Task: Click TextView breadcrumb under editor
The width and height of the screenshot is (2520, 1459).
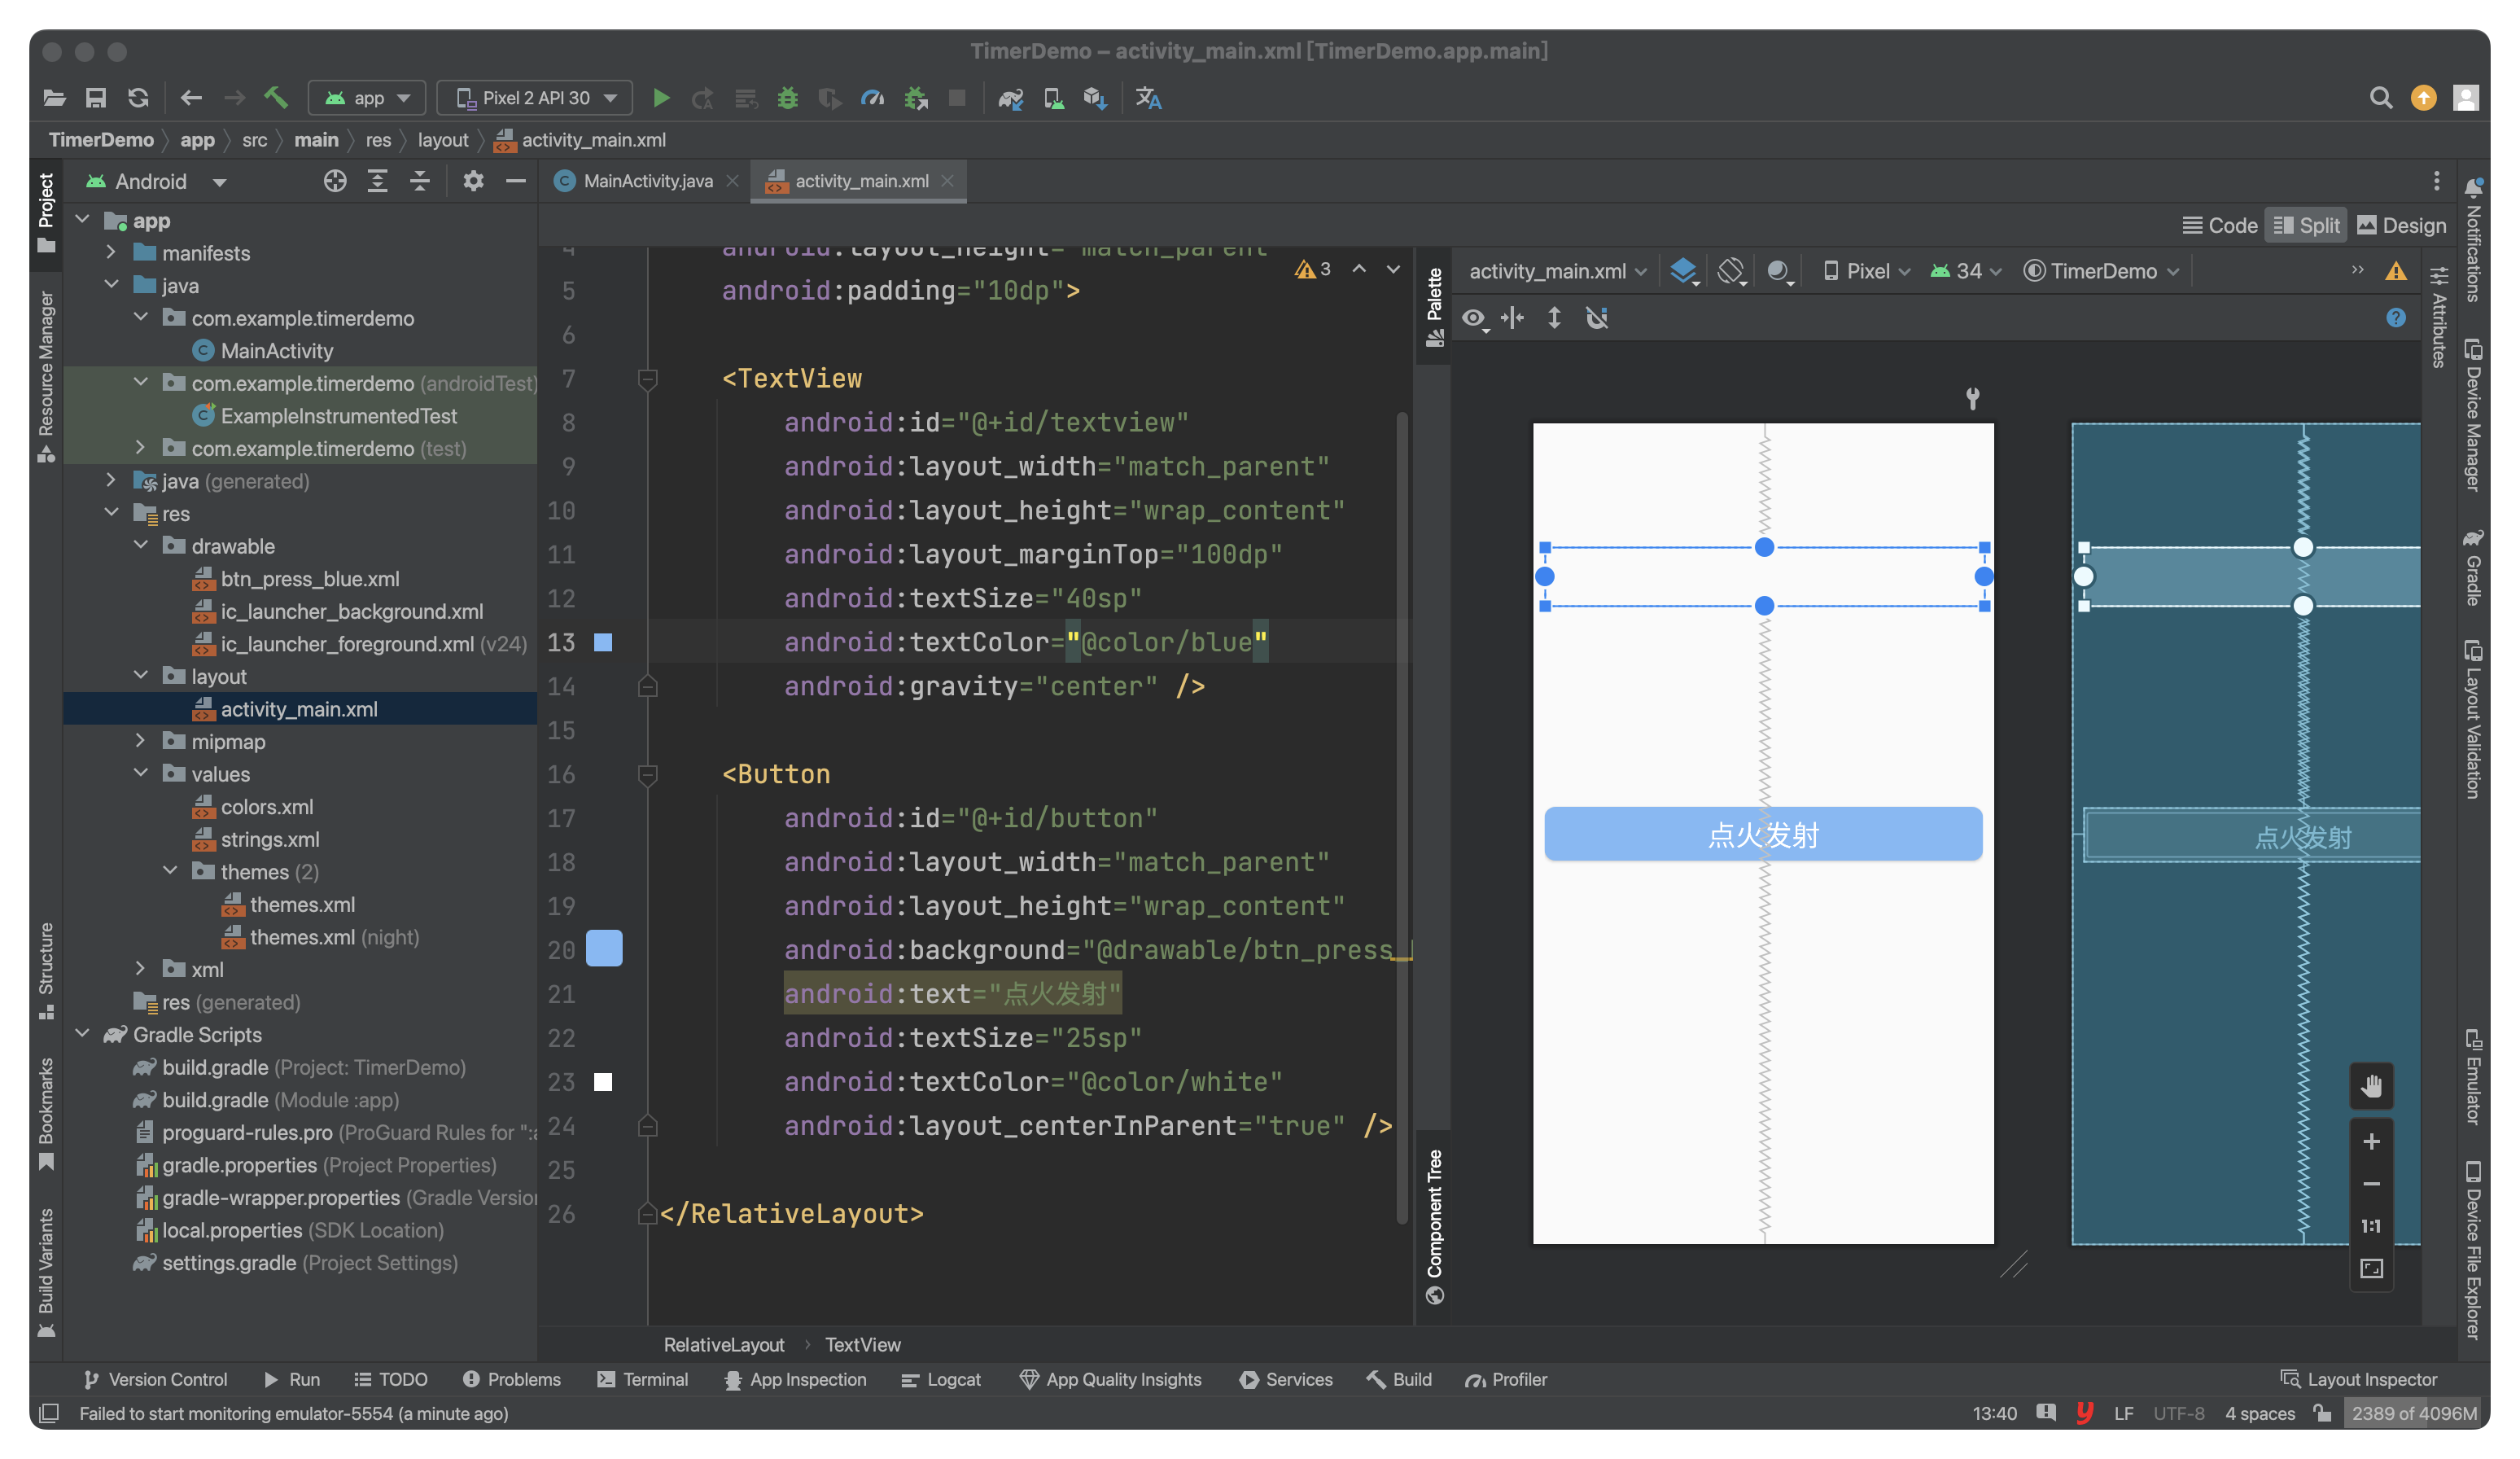Action: pyautogui.click(x=863, y=1345)
